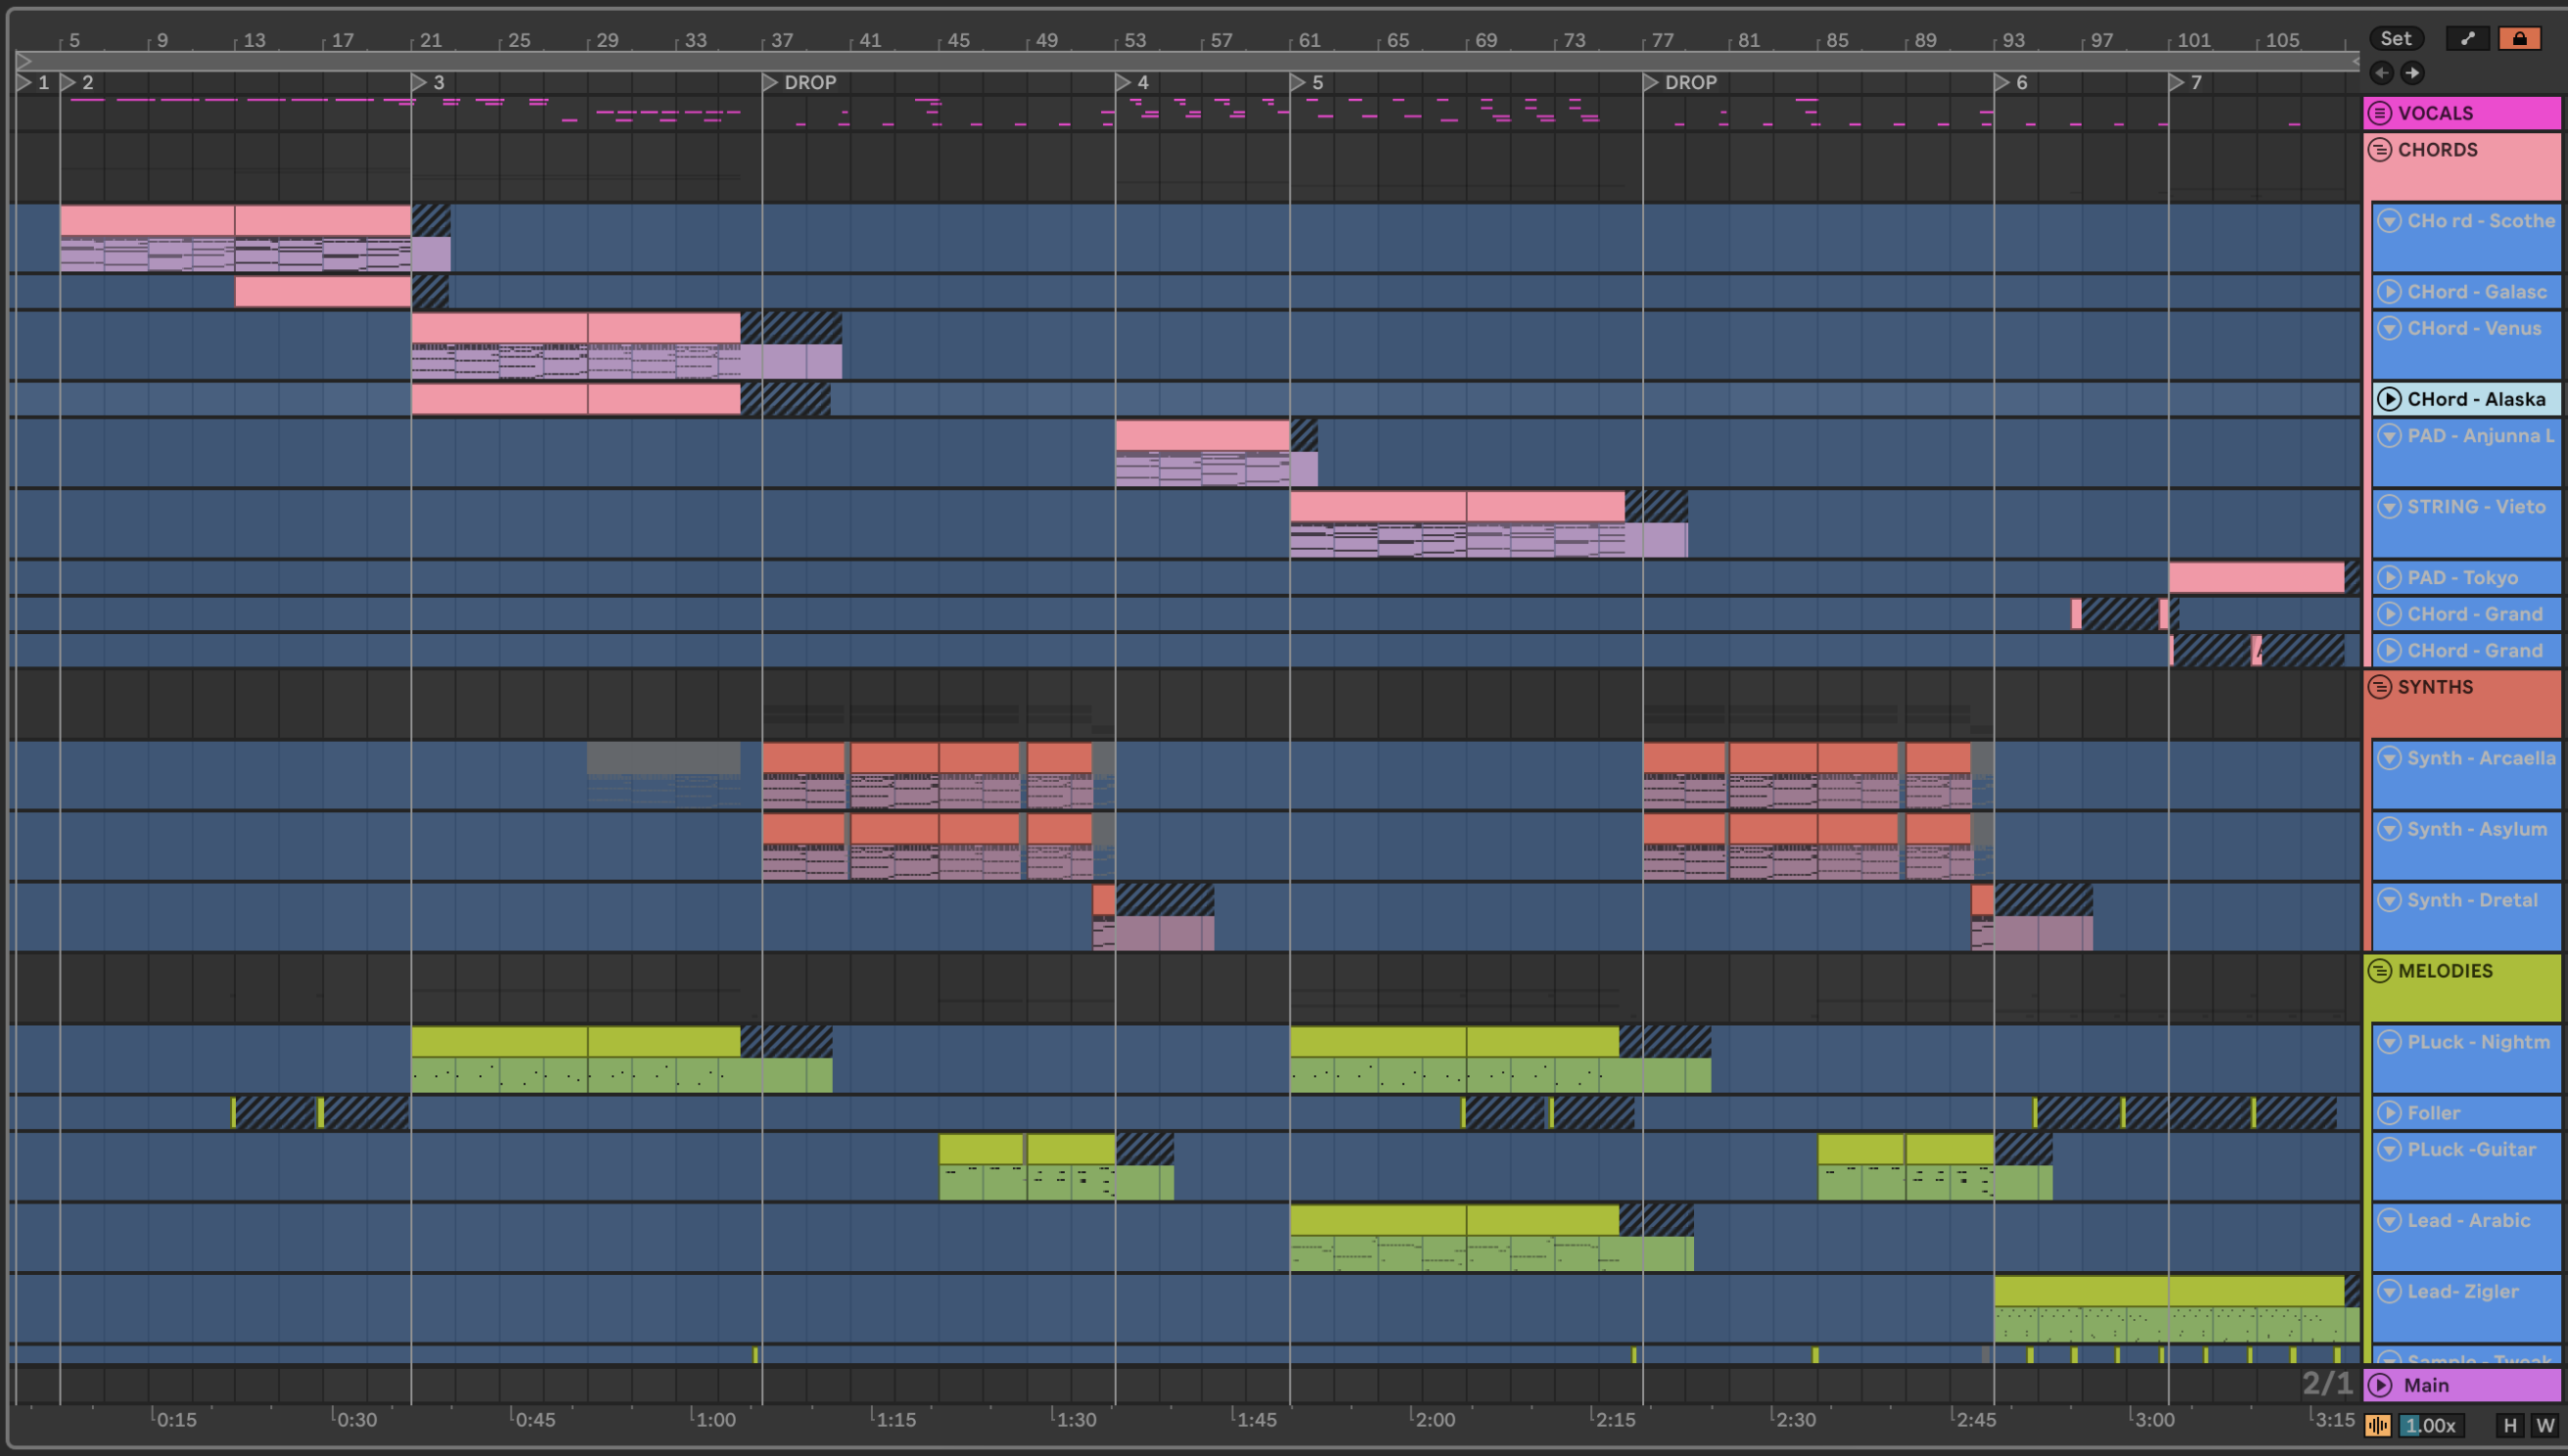
Task: Jump to the next locator with the arrow
Action: click(x=2412, y=72)
